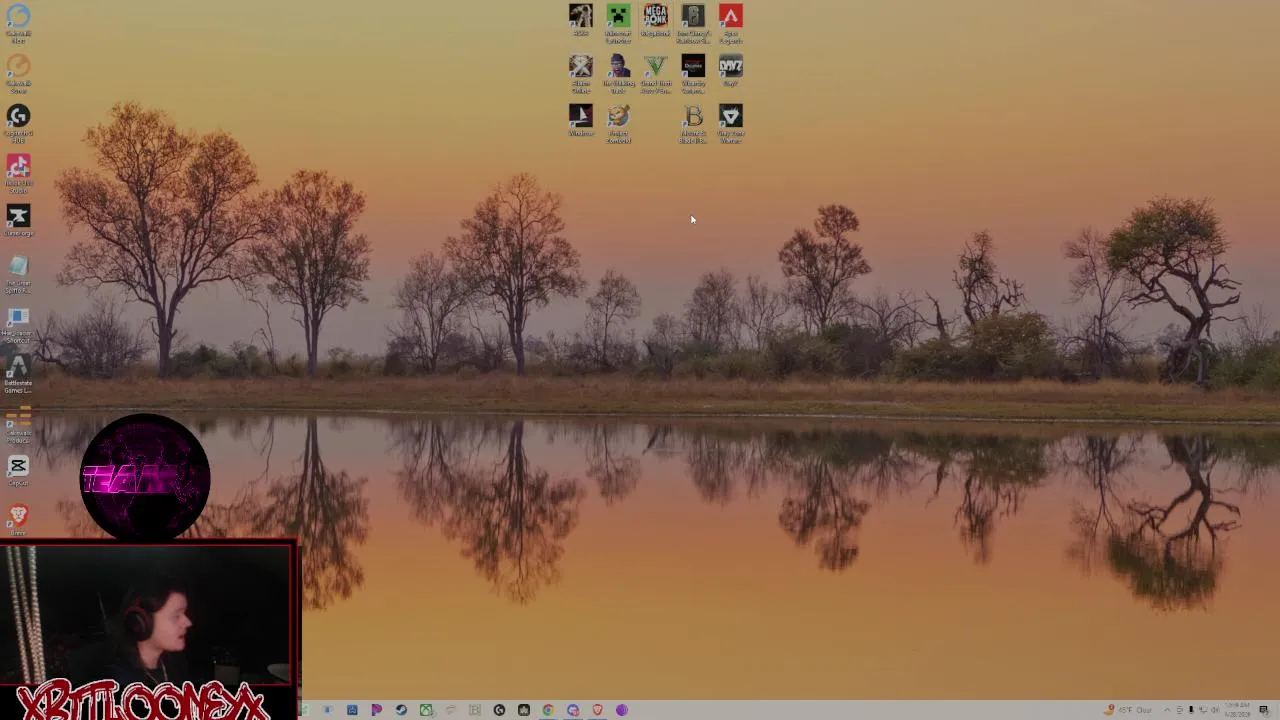The image size is (1280, 720).
Task: Open the purple circle icon right of Chrome
Action: pyautogui.click(x=573, y=710)
